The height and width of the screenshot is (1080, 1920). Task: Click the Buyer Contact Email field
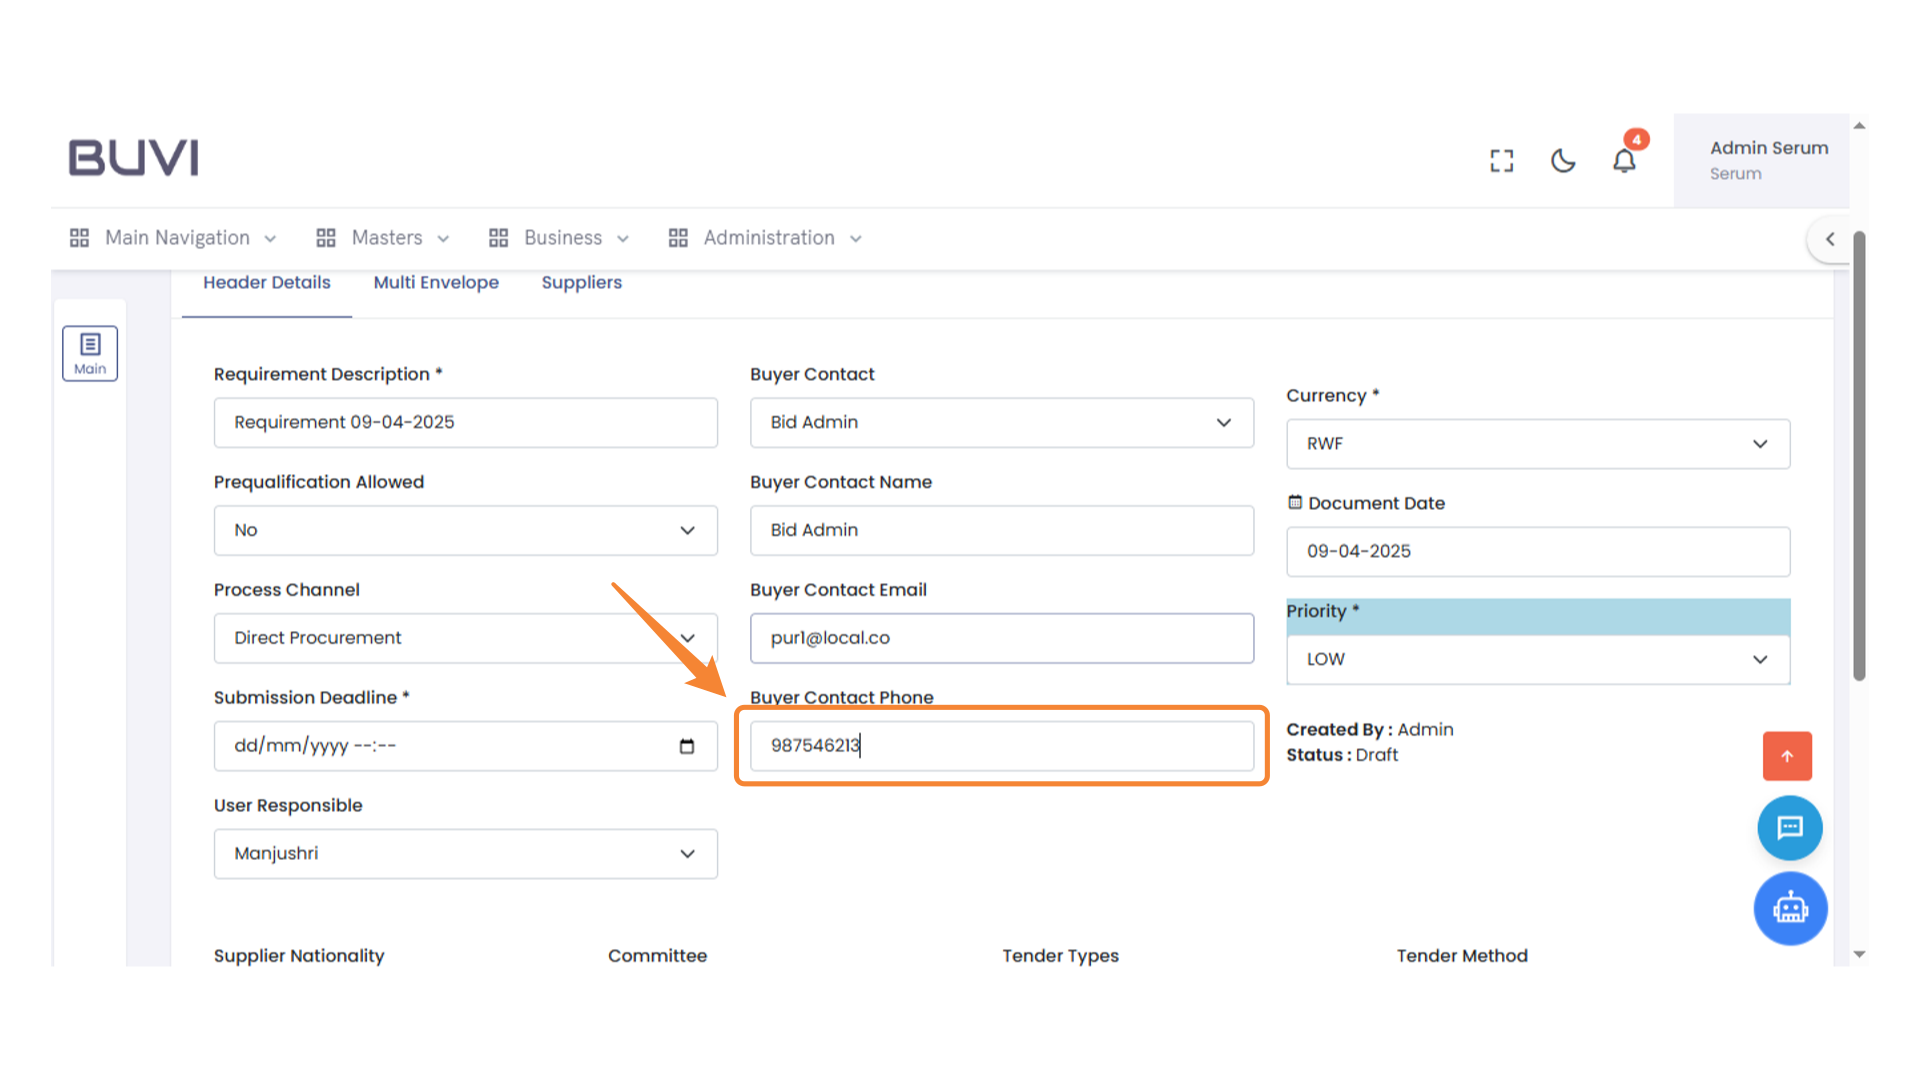point(1001,638)
